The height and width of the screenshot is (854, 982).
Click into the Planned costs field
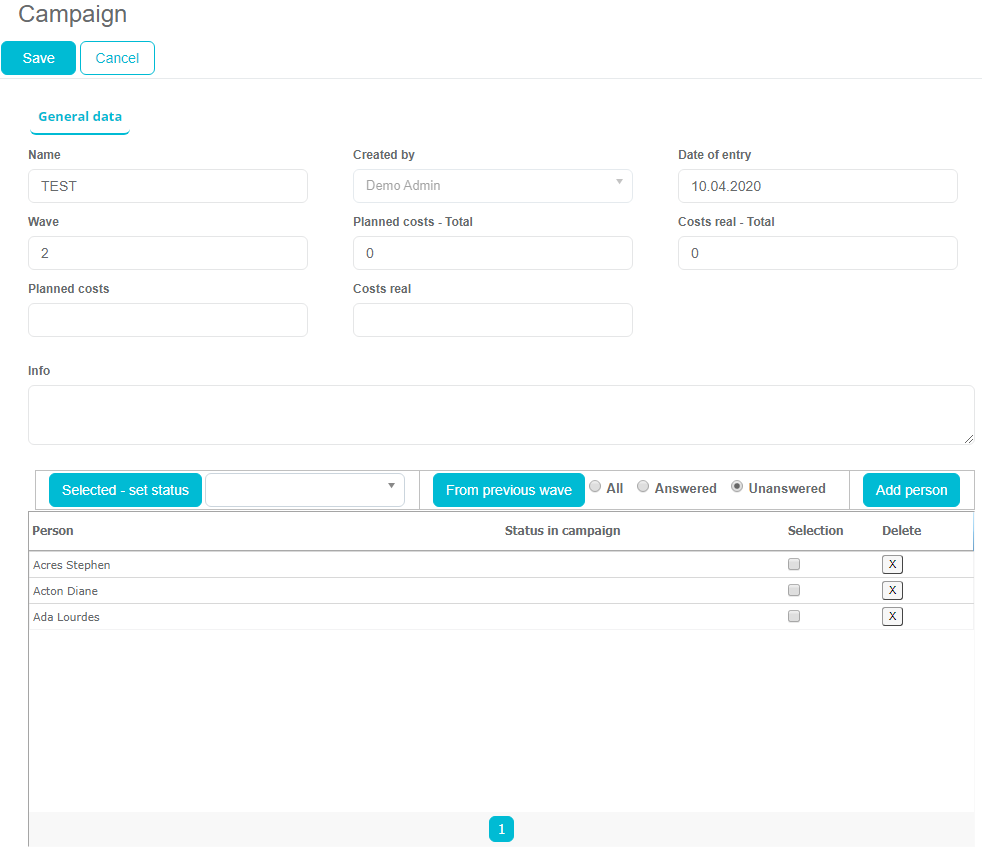coord(168,320)
